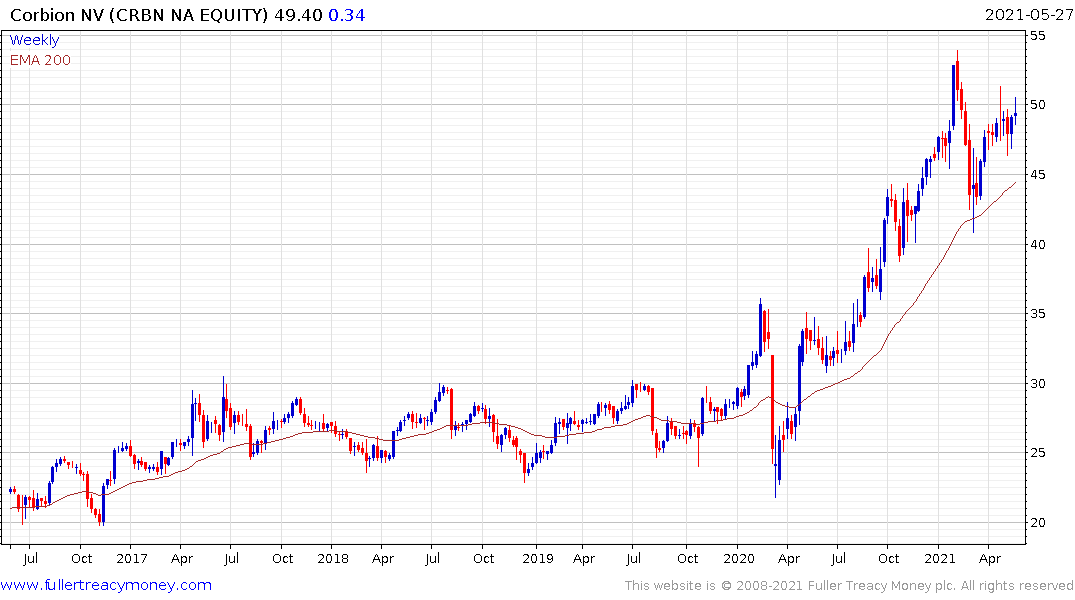This screenshot has width=1075, height=600.
Task: Click the Corbion NV chart title
Action: point(138,15)
